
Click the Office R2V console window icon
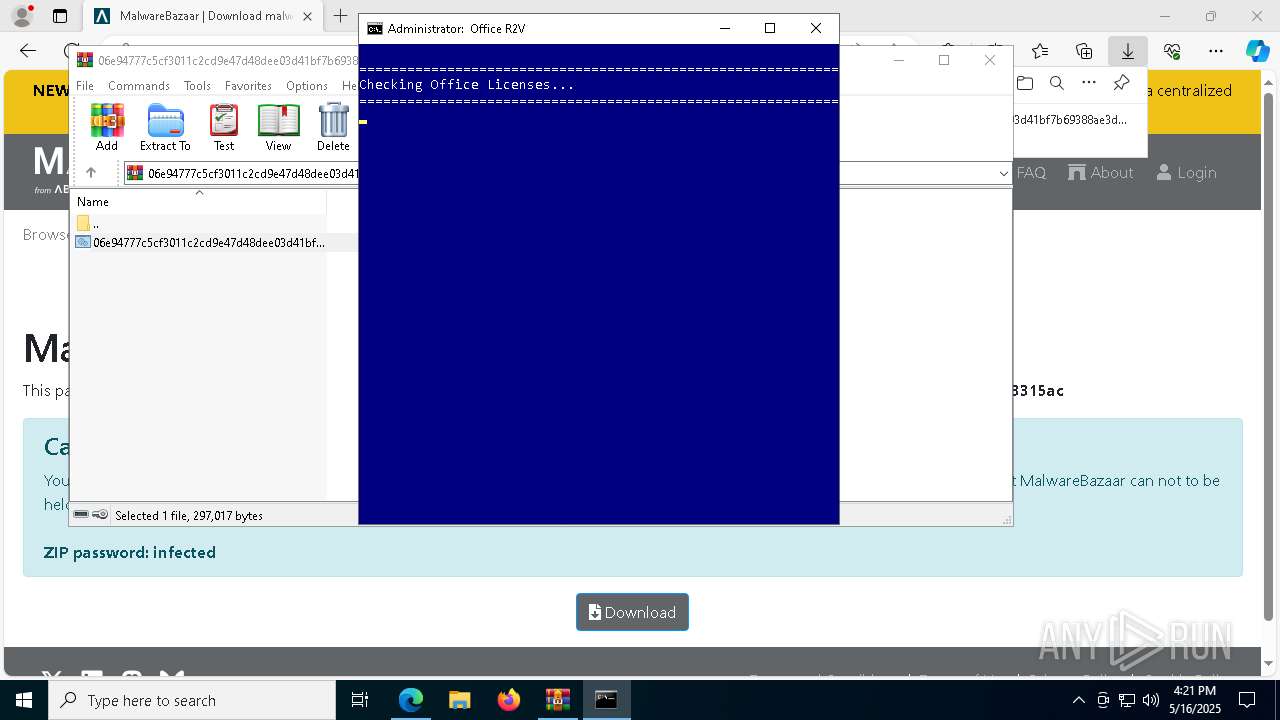375,29
